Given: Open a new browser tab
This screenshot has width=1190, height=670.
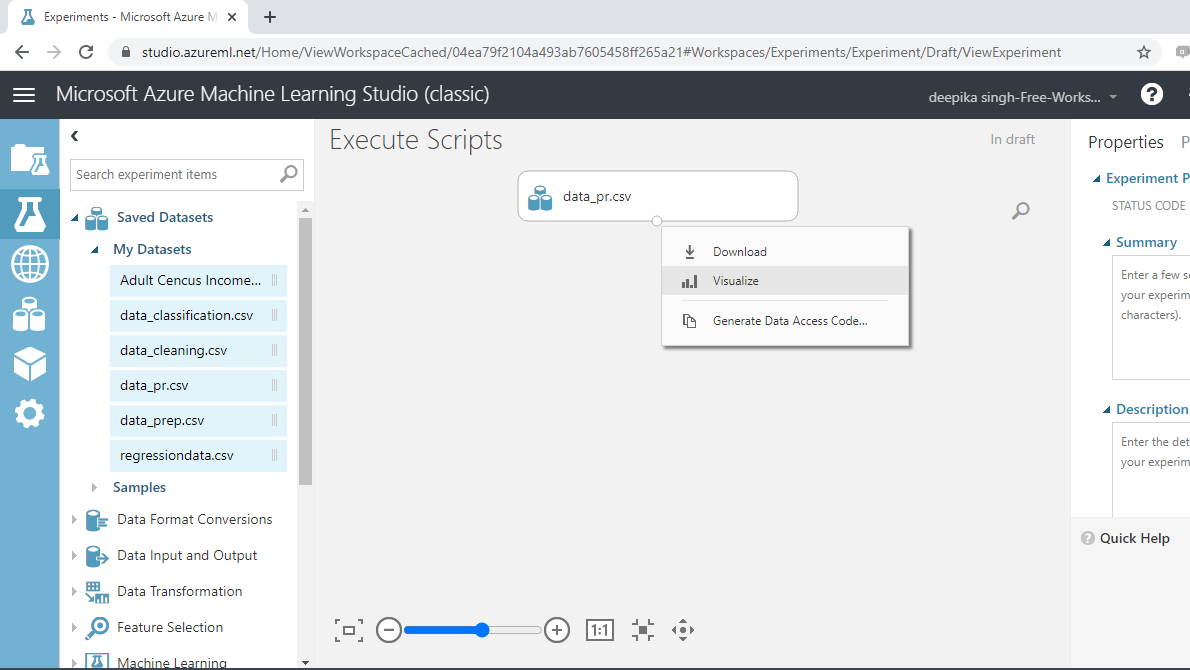Looking at the screenshot, I should [x=269, y=17].
